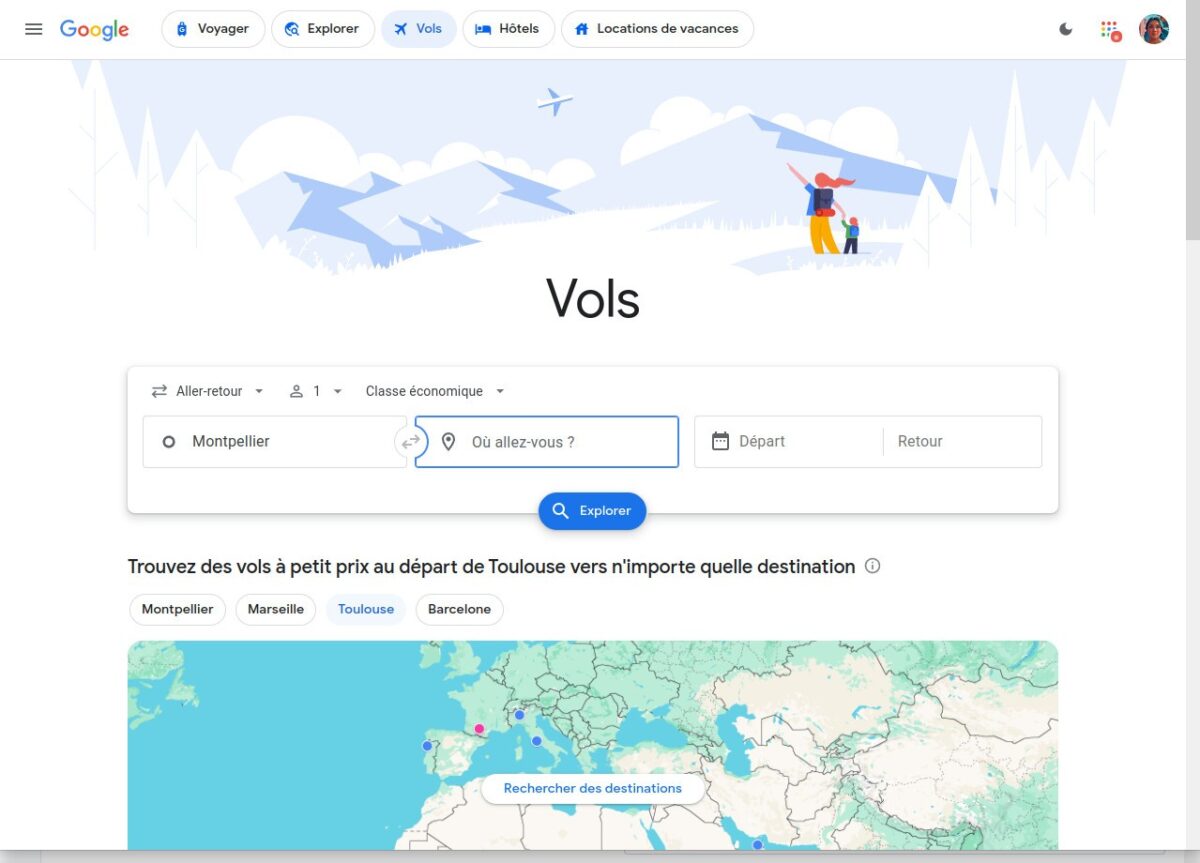Viewport: 1200px width, 863px height.
Task: Expand the Aller-retour trip type dropdown
Action: (208, 391)
